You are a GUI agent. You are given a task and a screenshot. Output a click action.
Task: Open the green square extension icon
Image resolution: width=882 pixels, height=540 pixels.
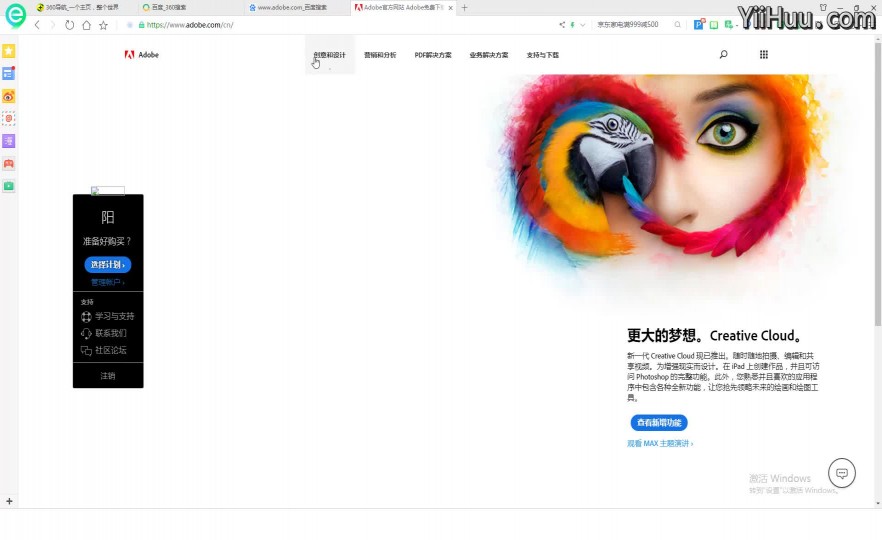point(714,25)
